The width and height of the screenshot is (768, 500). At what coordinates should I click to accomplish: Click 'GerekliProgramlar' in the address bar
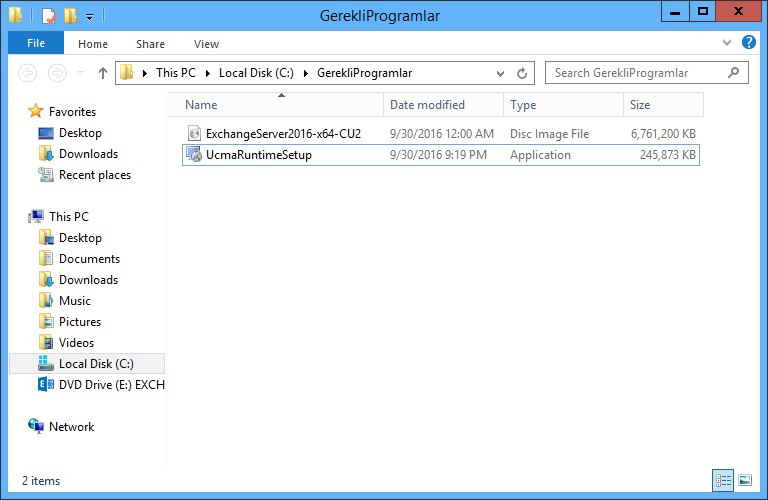tap(364, 73)
